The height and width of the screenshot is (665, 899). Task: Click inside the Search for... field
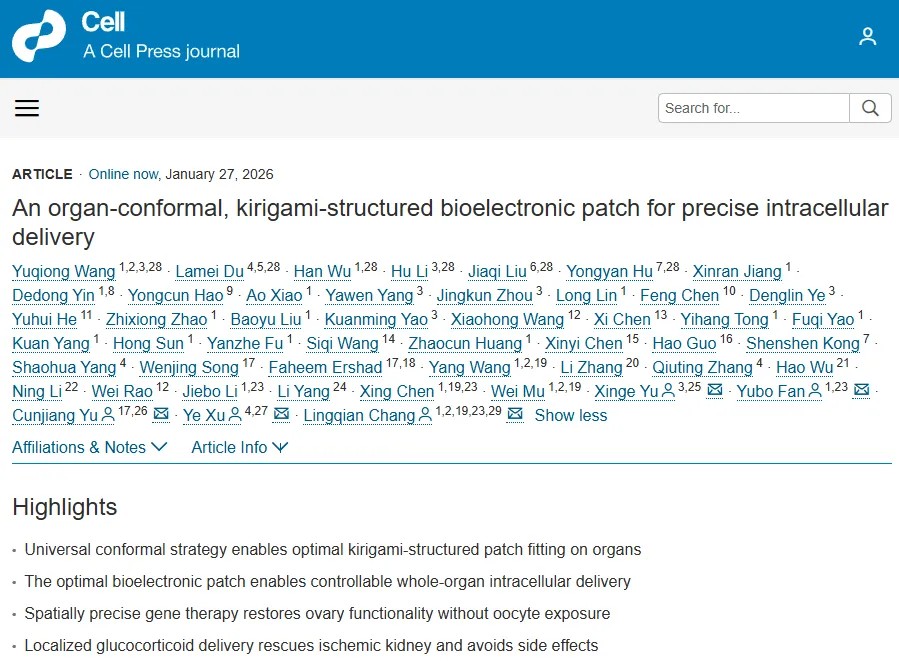753,108
